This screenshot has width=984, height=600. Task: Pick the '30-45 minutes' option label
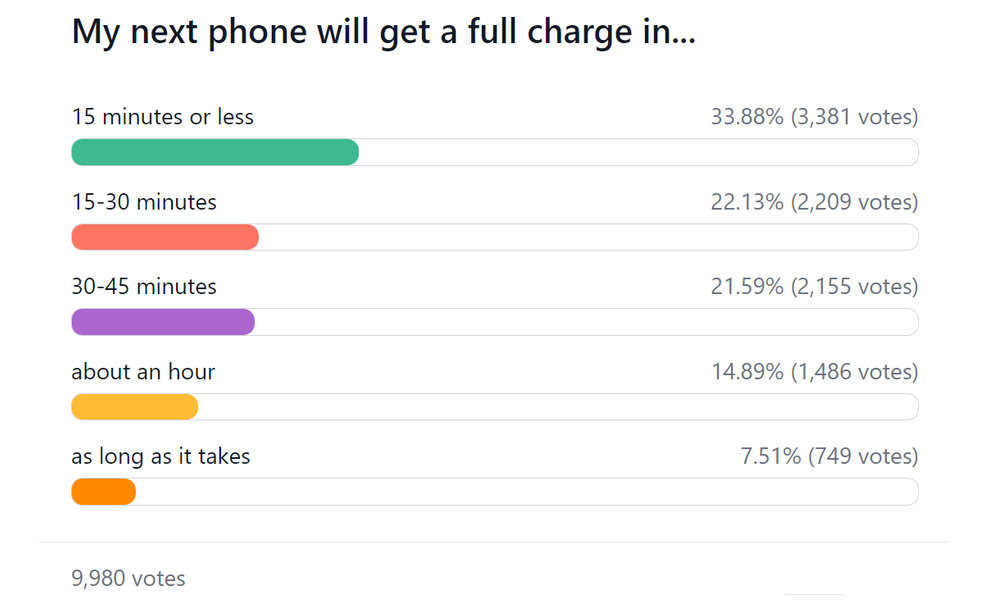(x=144, y=287)
